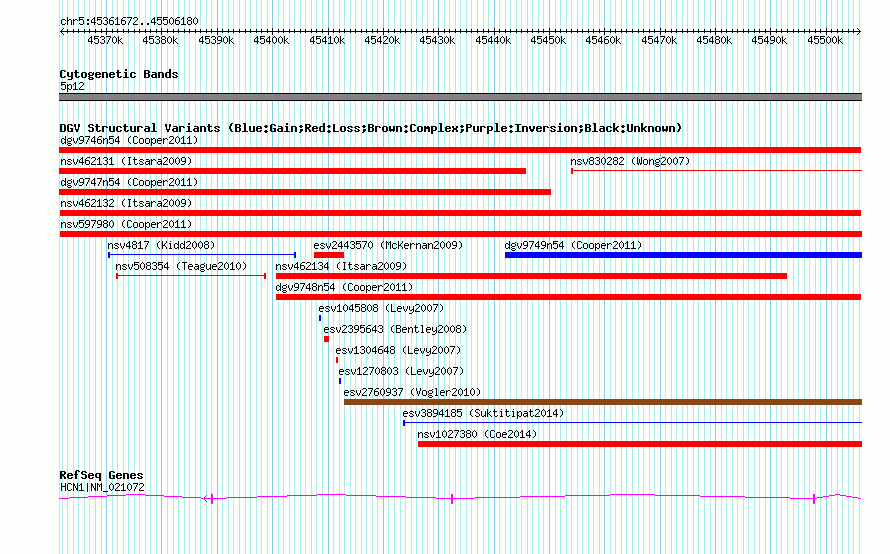Open the nsv1027380 (Coe2014) label
This screenshot has height=554, width=890.
[x=477, y=434]
